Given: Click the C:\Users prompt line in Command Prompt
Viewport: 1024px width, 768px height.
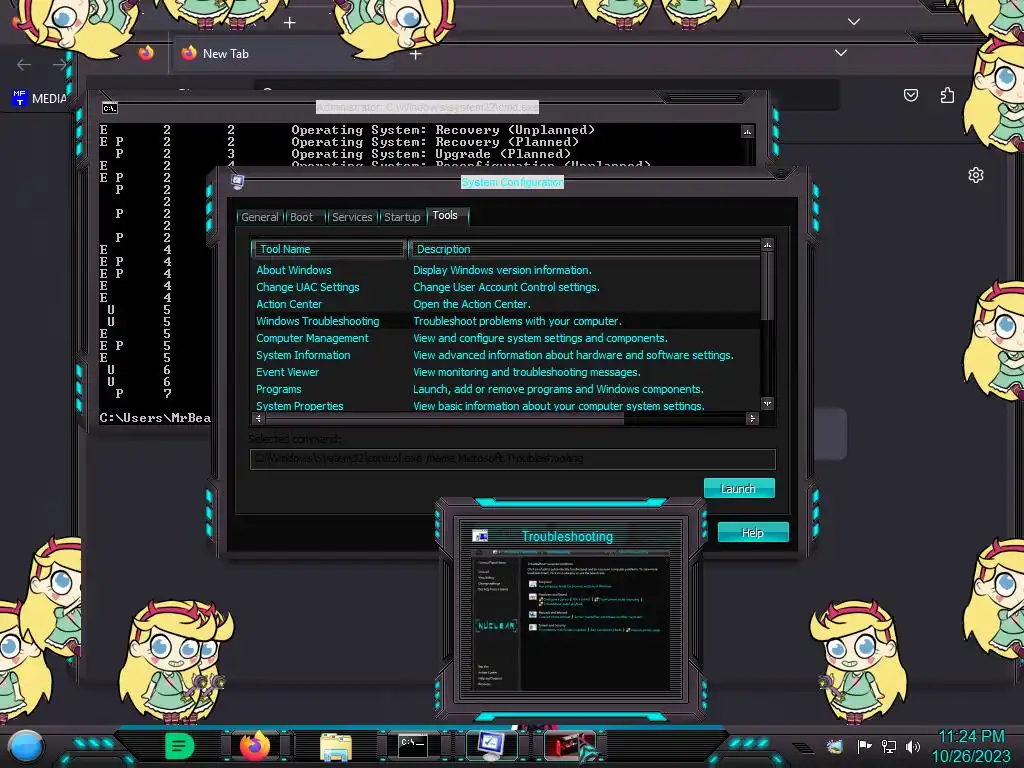Looking at the screenshot, I should [x=155, y=418].
